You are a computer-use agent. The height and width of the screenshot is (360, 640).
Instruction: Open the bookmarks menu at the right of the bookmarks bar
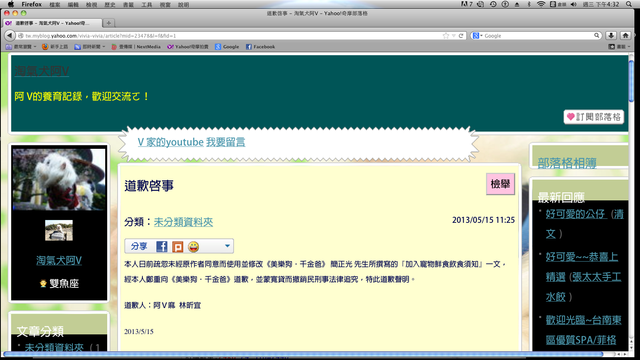[619, 47]
